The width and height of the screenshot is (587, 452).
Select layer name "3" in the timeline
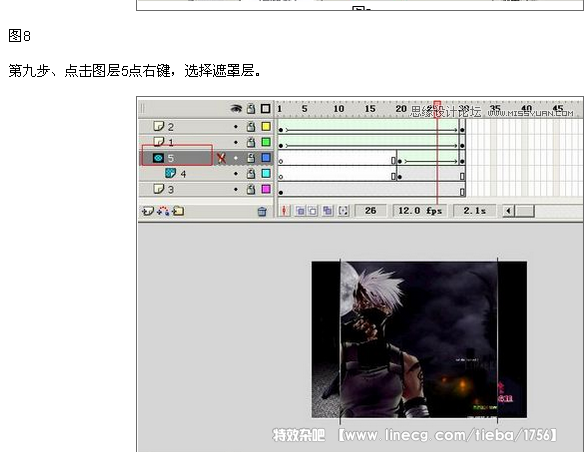coord(171,190)
